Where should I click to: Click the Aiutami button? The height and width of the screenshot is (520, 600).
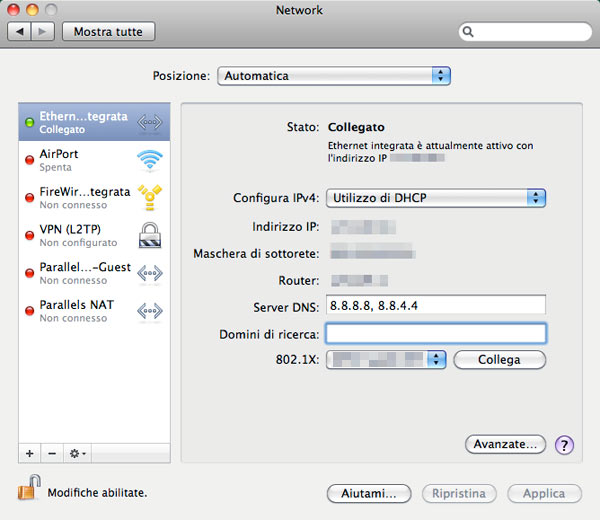pos(369,494)
